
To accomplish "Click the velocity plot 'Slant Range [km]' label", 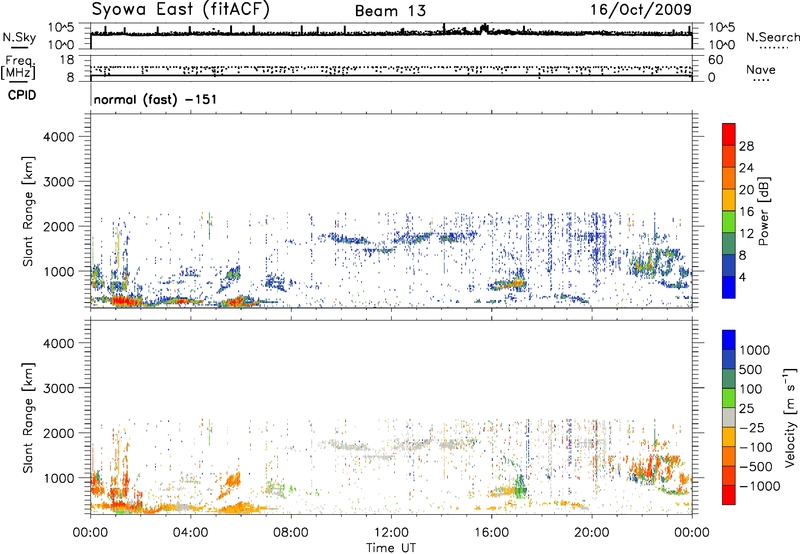I will [x=28, y=417].
